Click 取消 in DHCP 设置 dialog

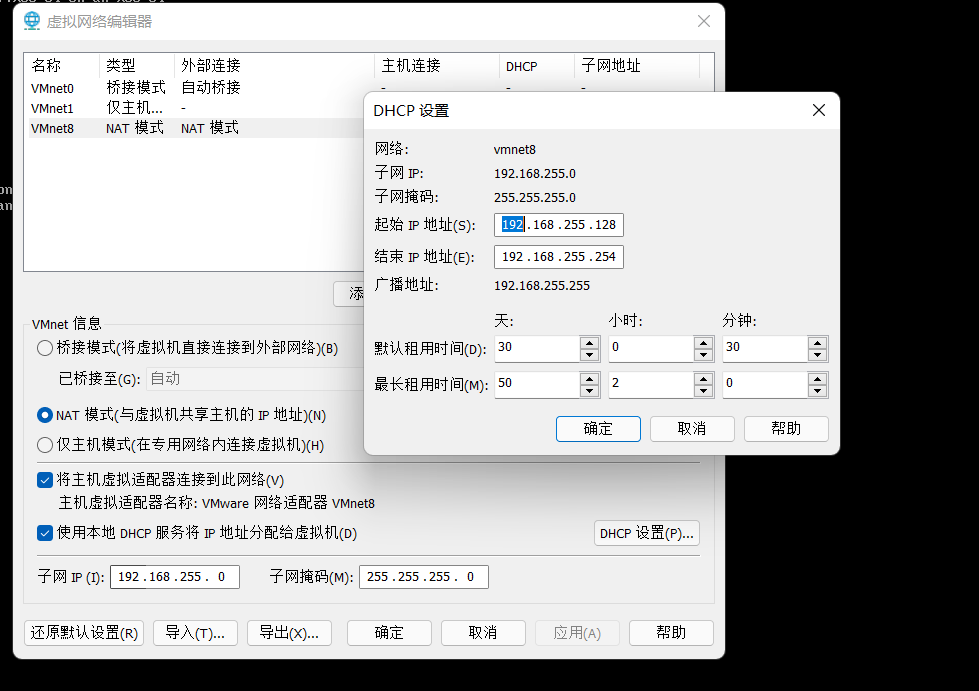pos(692,429)
